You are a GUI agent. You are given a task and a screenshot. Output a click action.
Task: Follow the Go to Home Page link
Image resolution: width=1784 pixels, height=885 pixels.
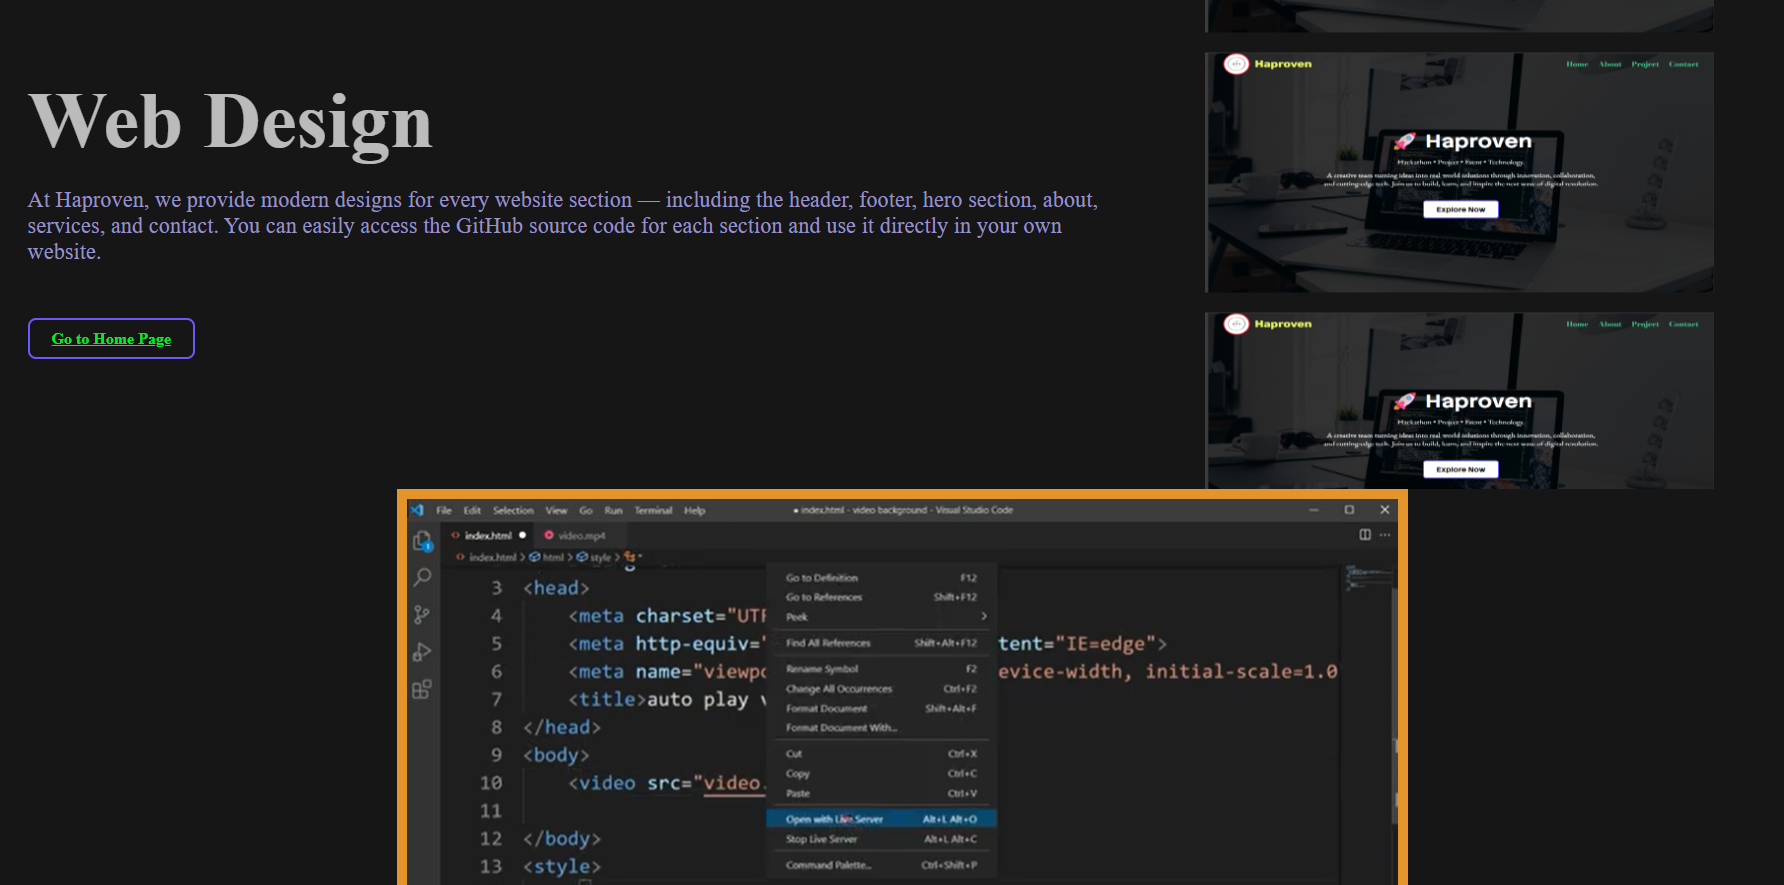(x=111, y=339)
